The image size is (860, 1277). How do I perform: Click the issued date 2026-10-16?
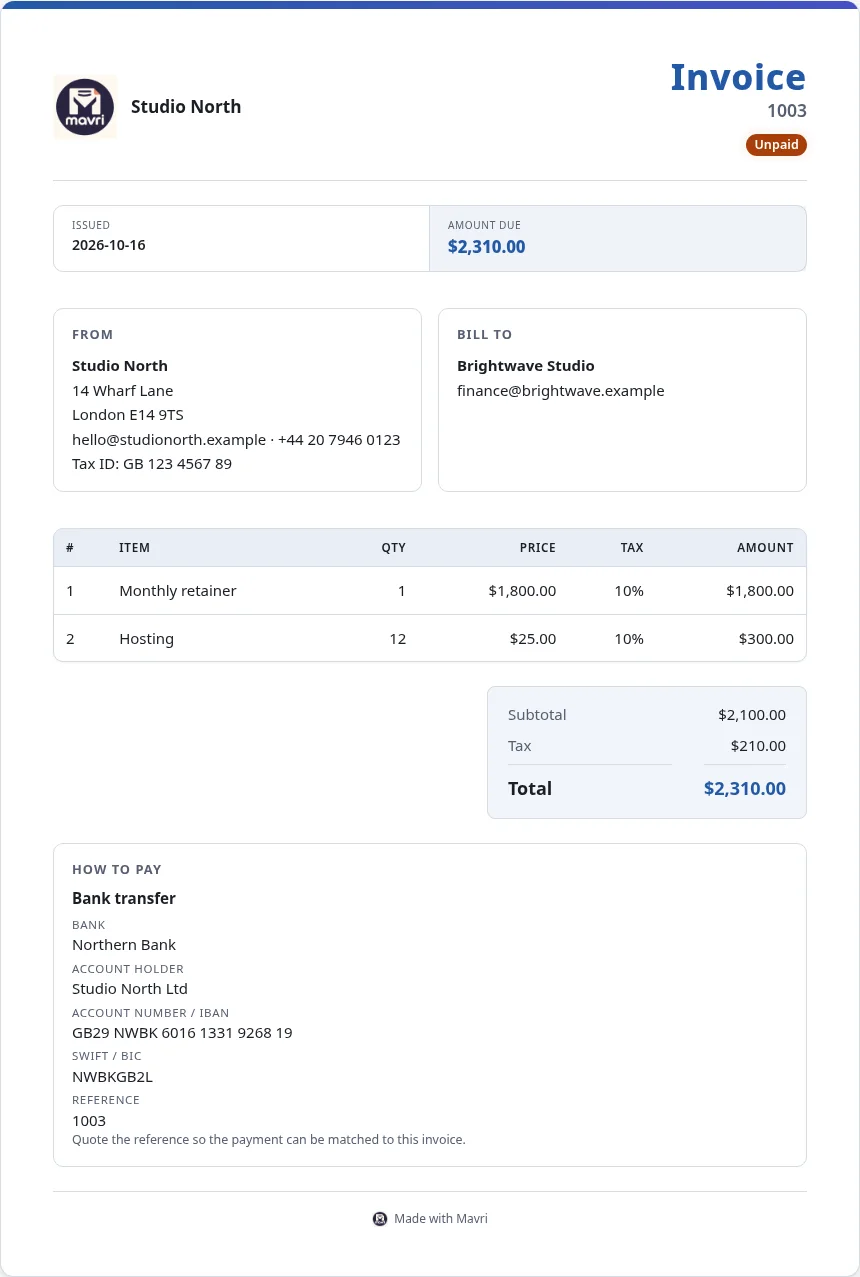pos(109,245)
